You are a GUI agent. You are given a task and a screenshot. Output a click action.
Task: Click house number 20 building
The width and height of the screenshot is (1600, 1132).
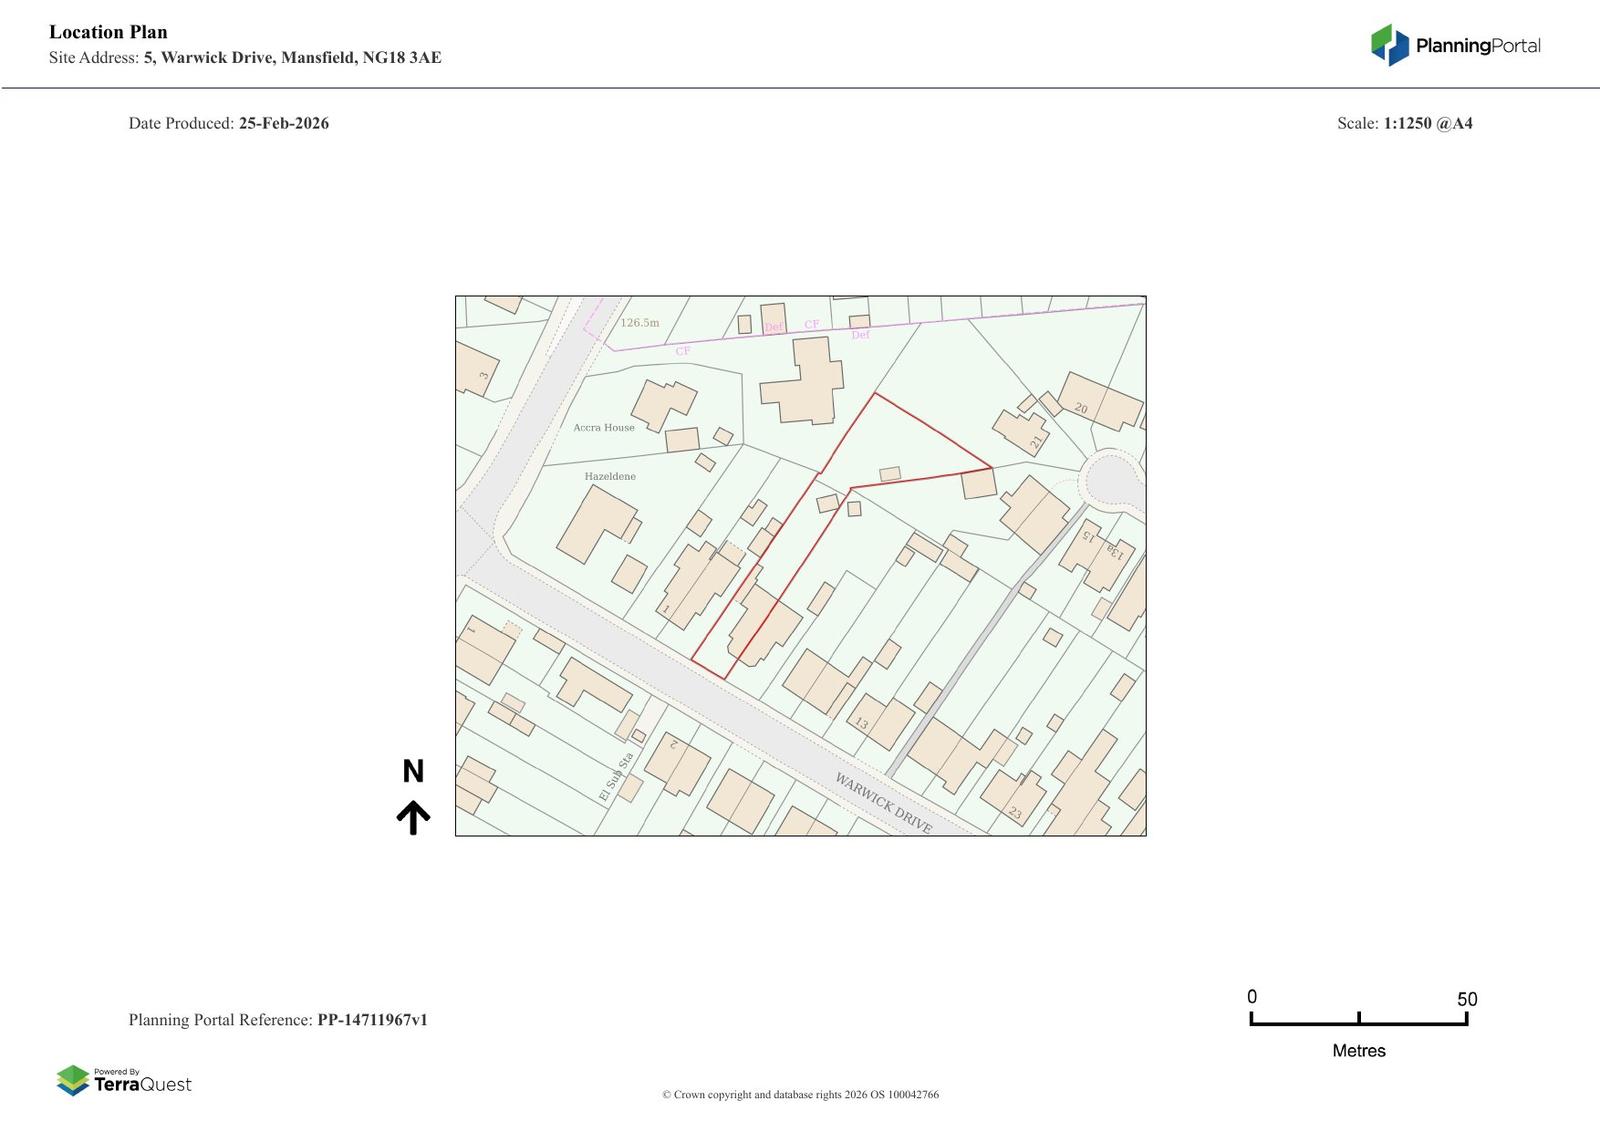click(1100, 401)
